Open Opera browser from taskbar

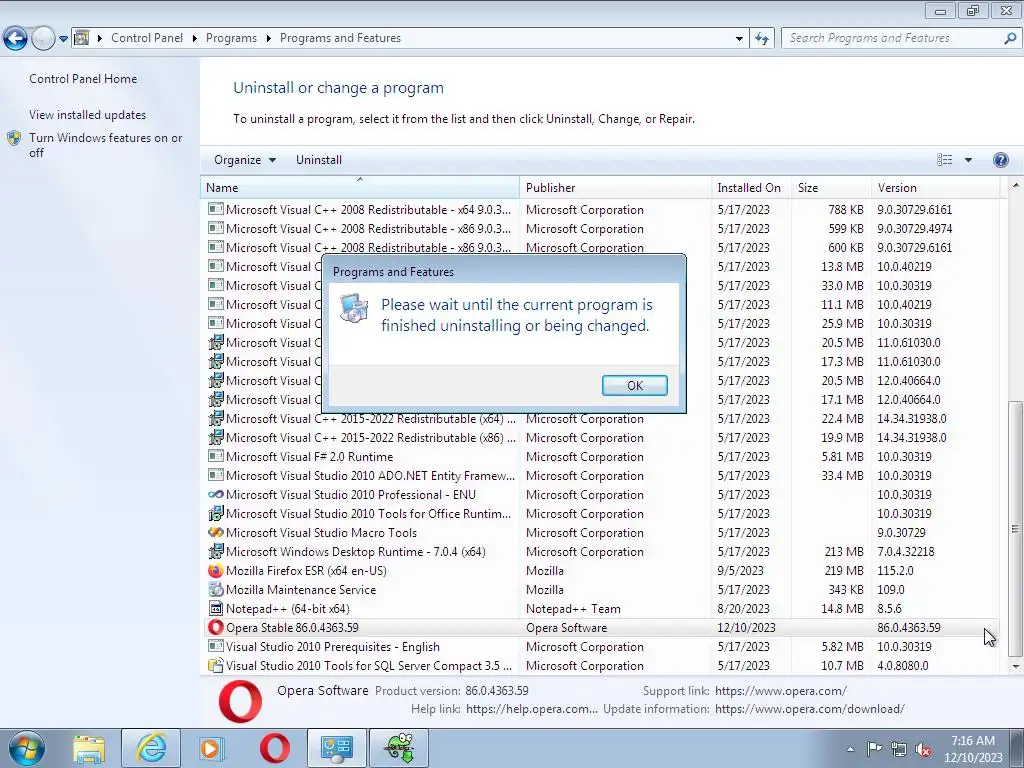tap(274, 748)
